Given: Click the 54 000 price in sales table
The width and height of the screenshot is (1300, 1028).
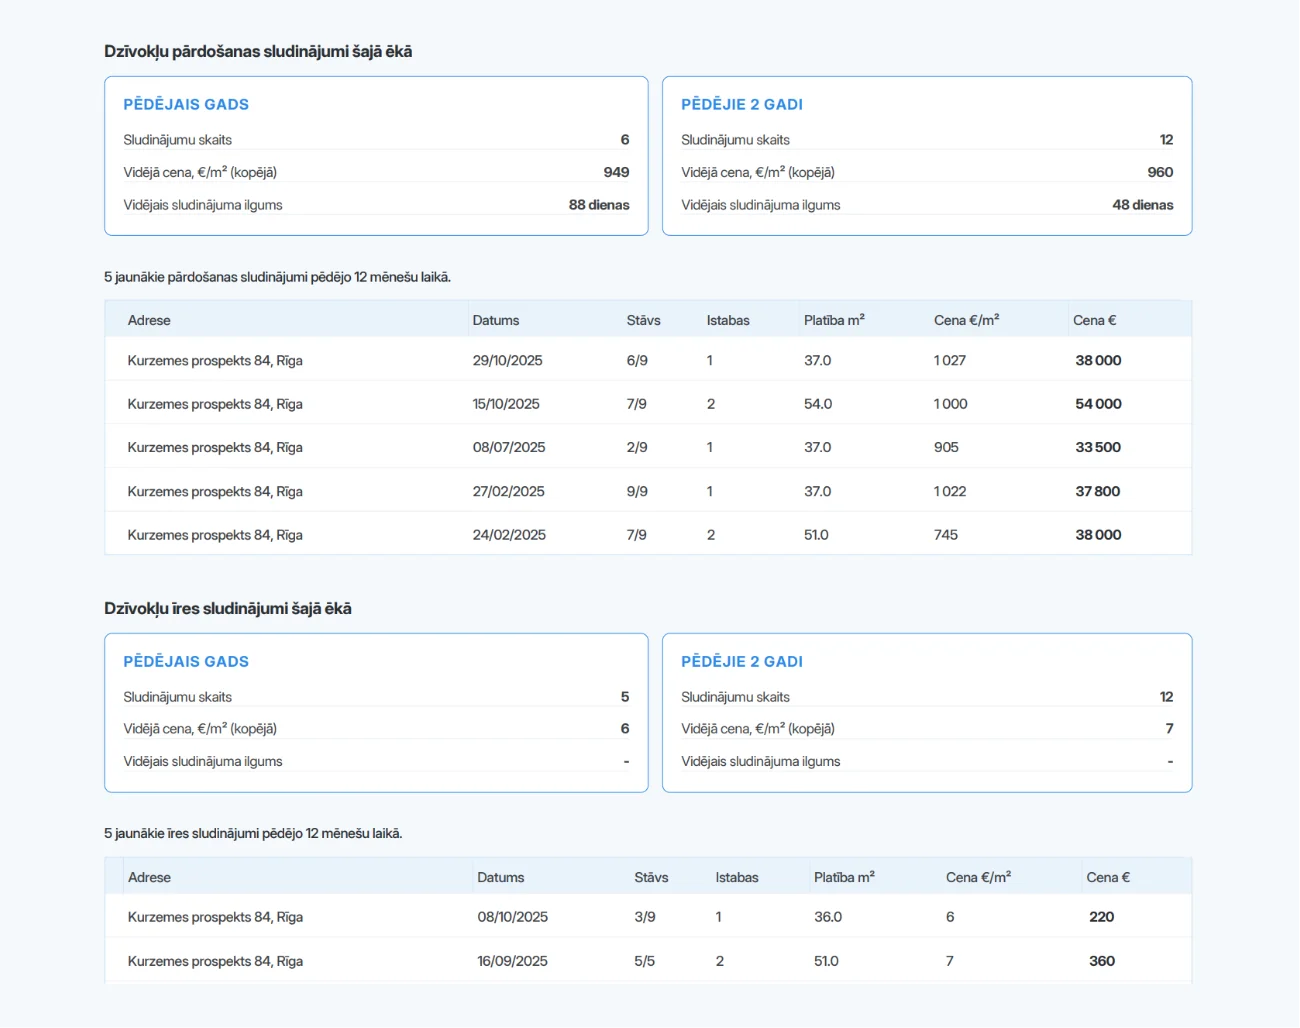Looking at the screenshot, I should click(x=1098, y=404).
